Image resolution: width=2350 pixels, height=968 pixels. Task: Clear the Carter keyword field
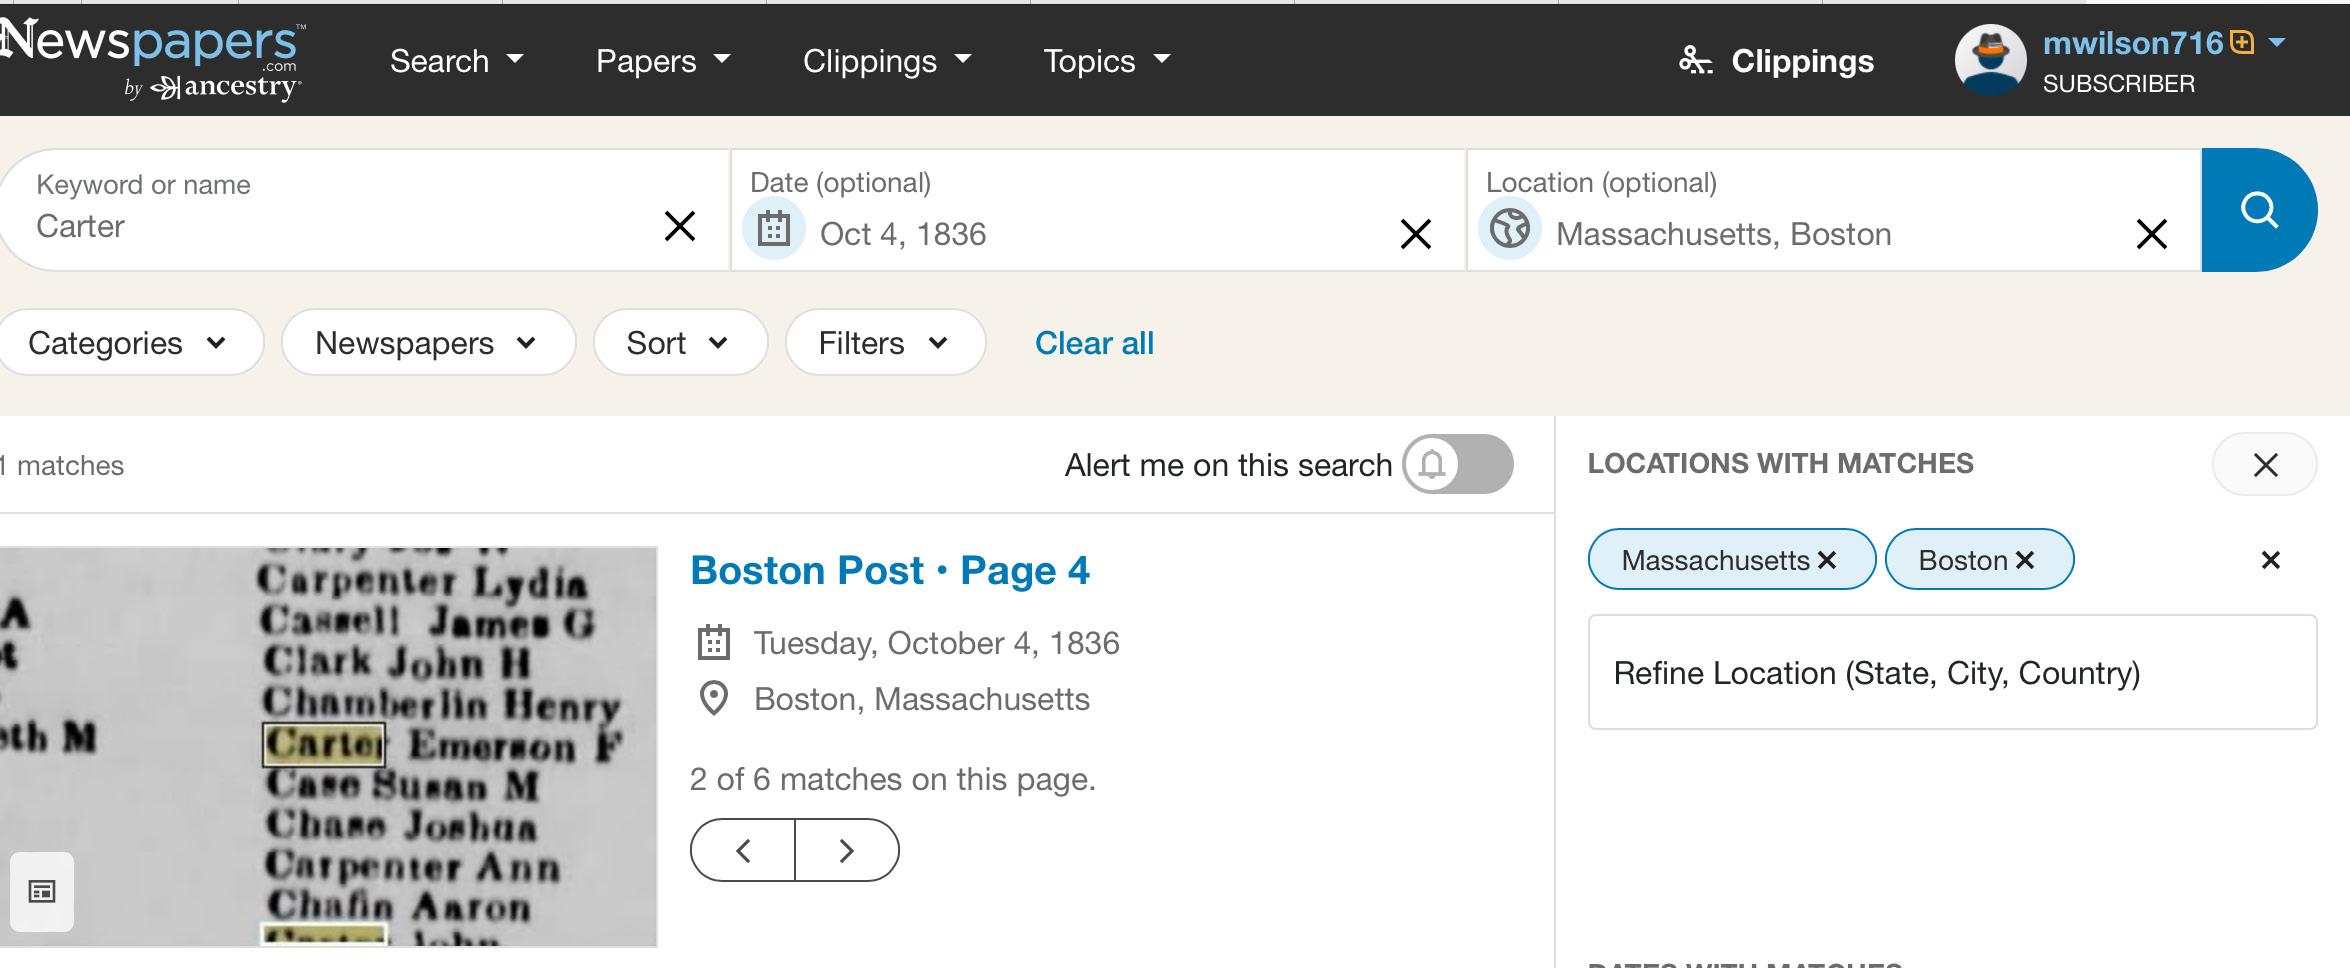[x=680, y=226]
